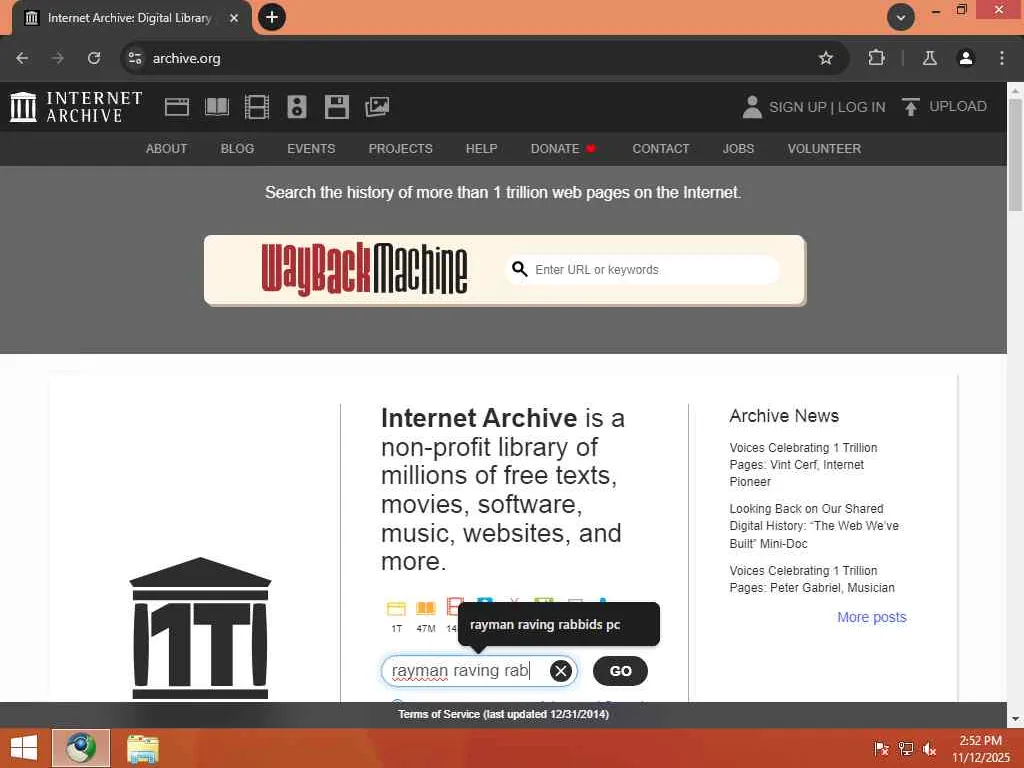Open the Terms of Service link

(x=504, y=714)
